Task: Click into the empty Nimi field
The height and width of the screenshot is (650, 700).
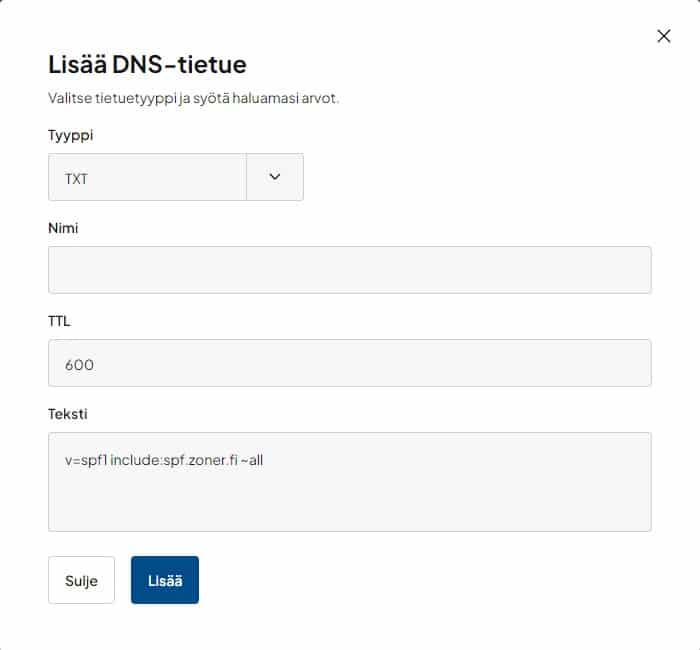Action: point(350,270)
